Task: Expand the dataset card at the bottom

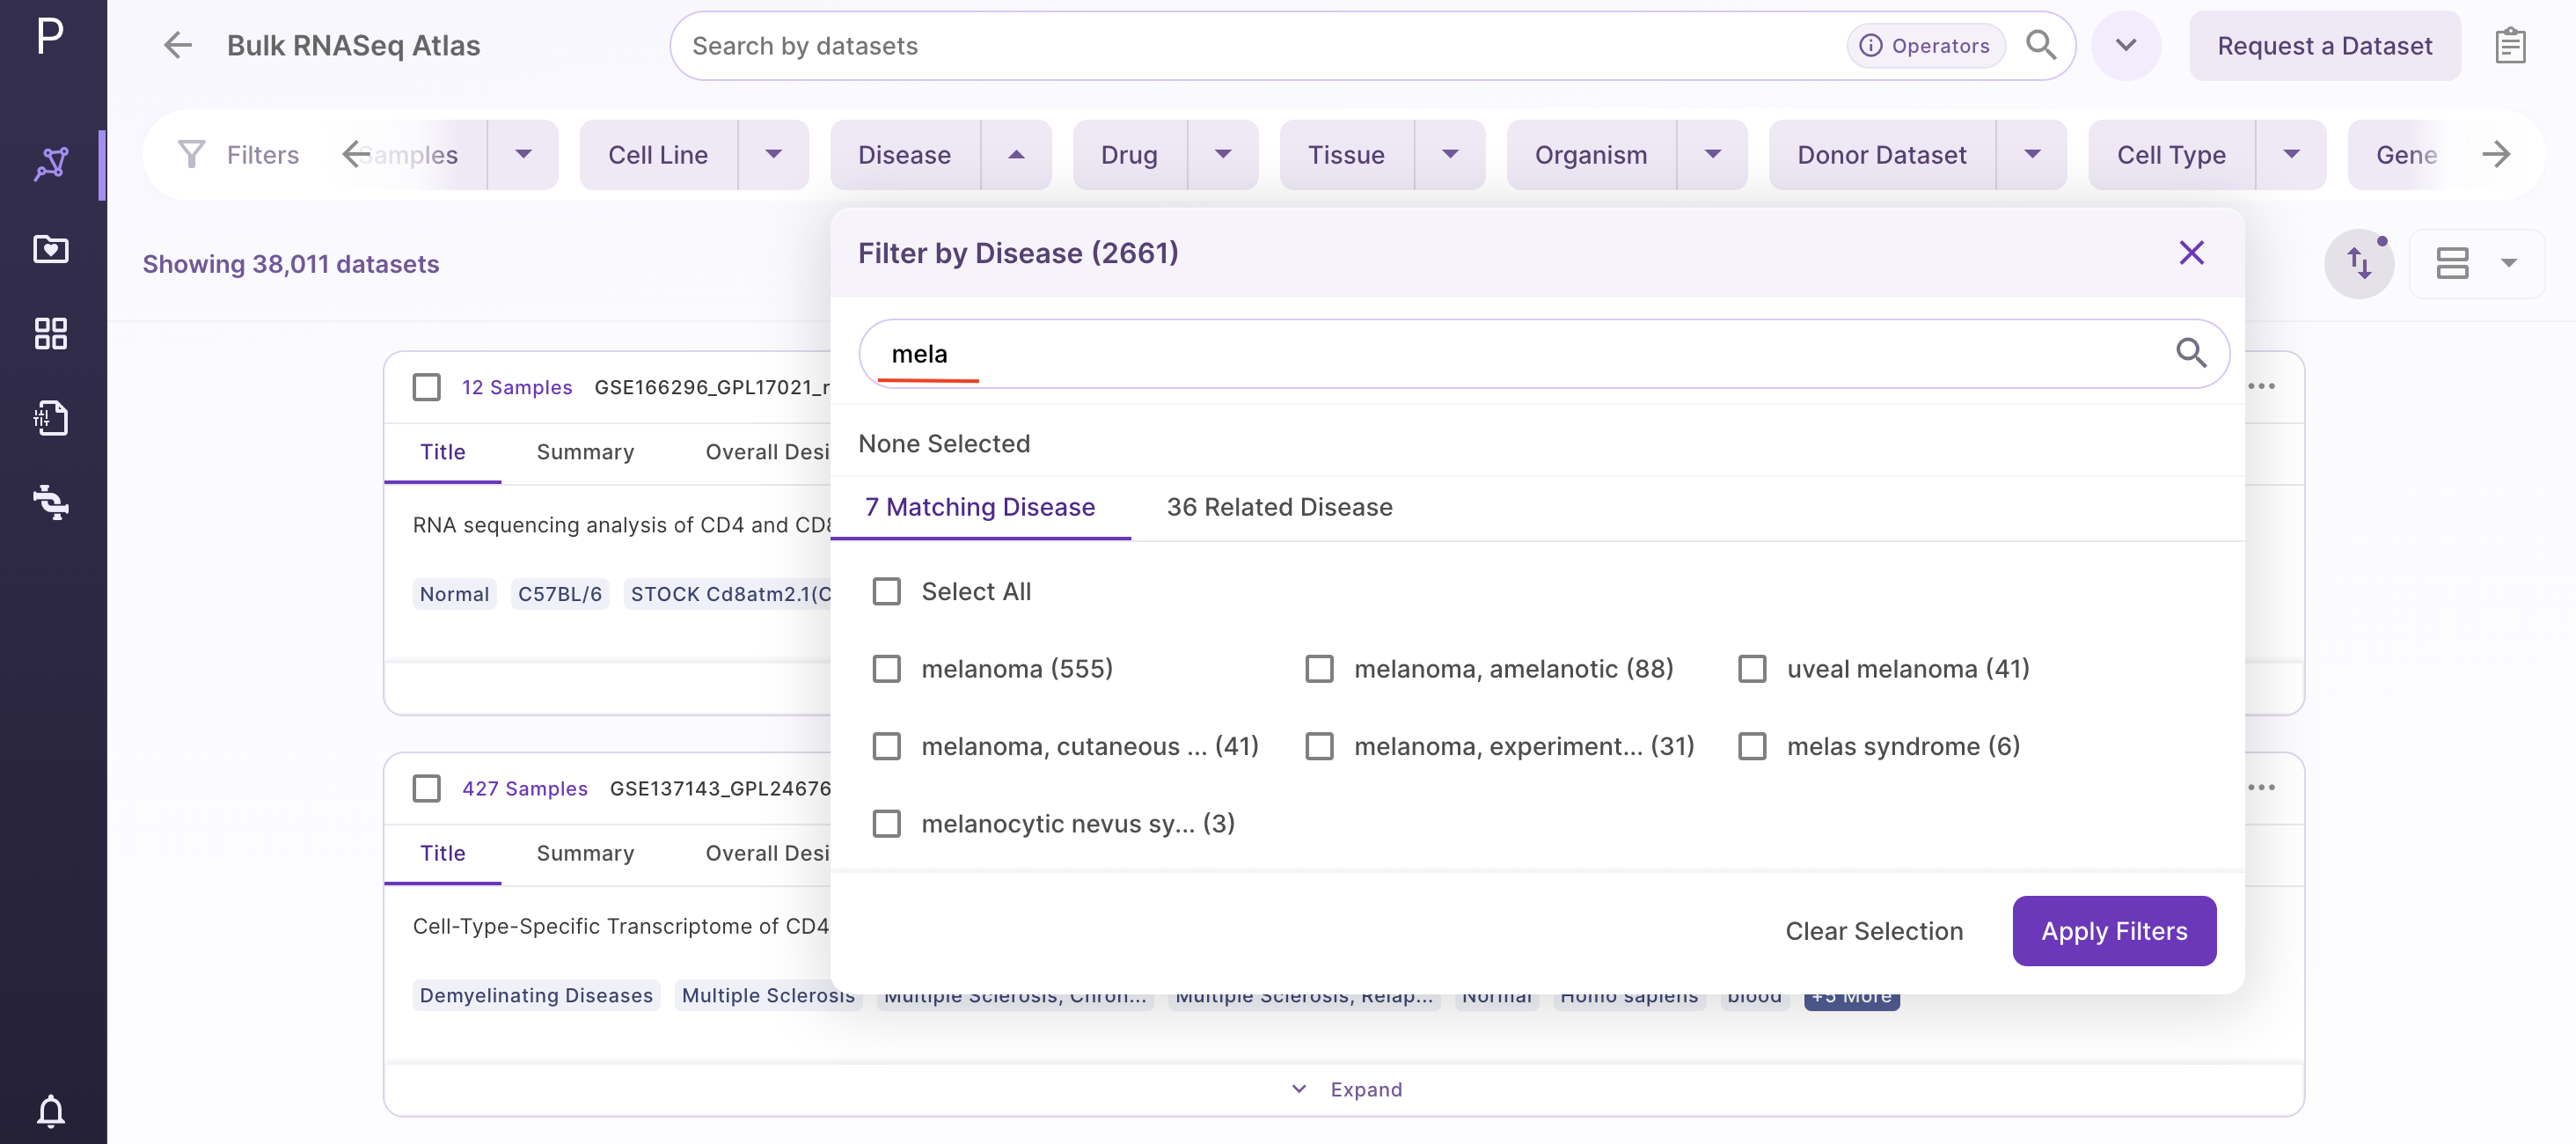Action: click(x=1346, y=1089)
